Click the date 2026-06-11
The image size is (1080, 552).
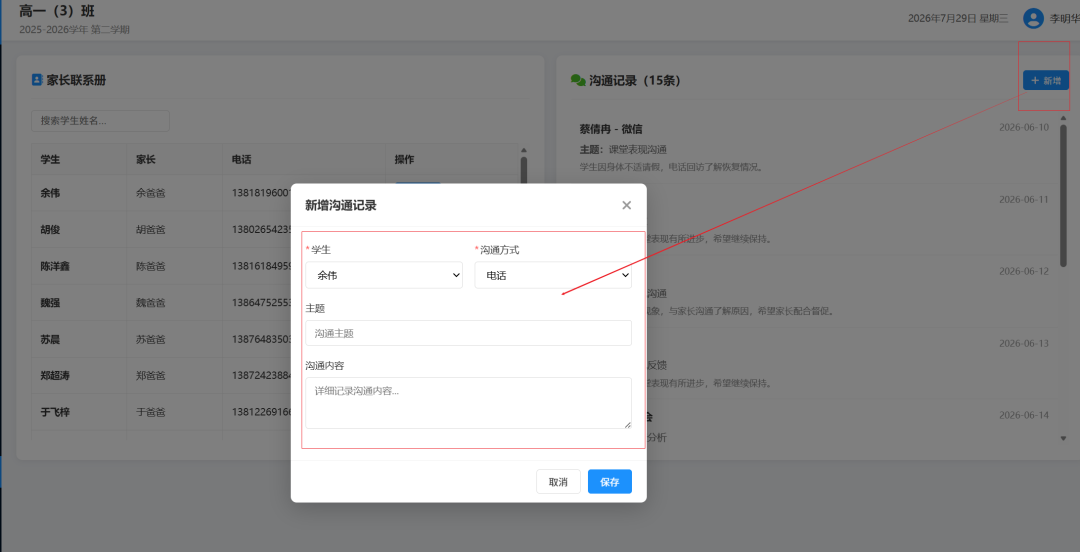coord(1024,199)
